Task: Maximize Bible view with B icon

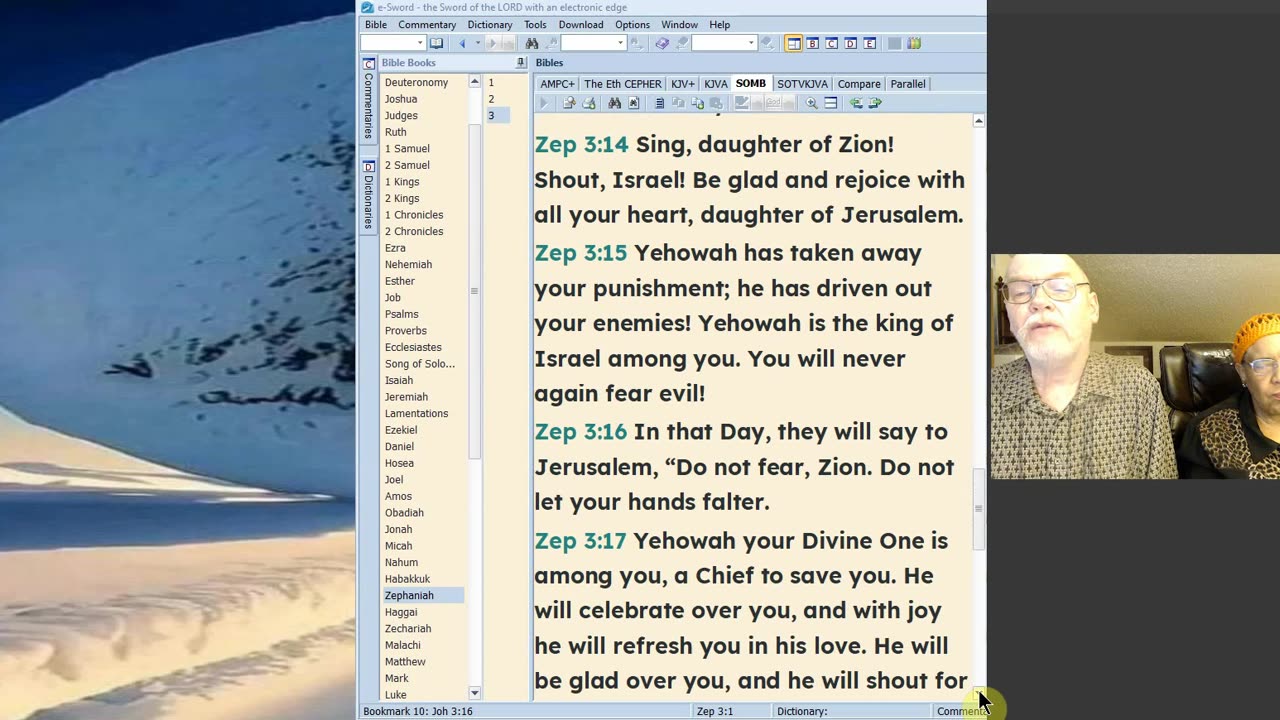Action: 812,43
